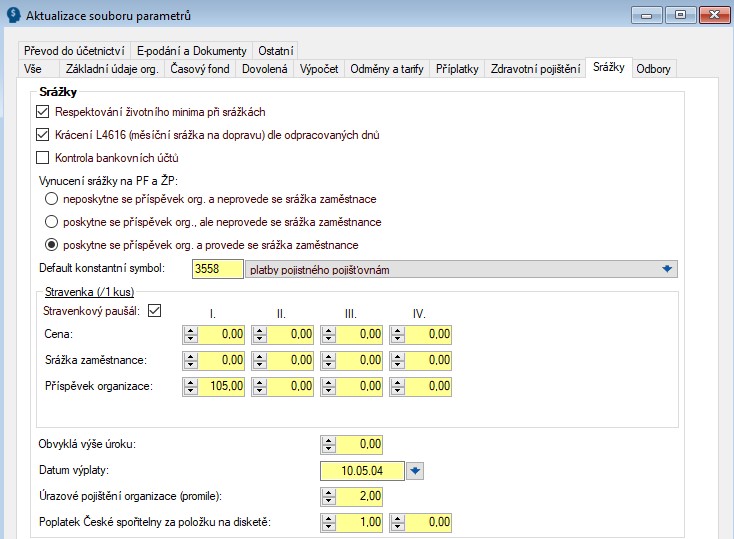Click the Obvyklá výše úroku spinner arrows

329,444
